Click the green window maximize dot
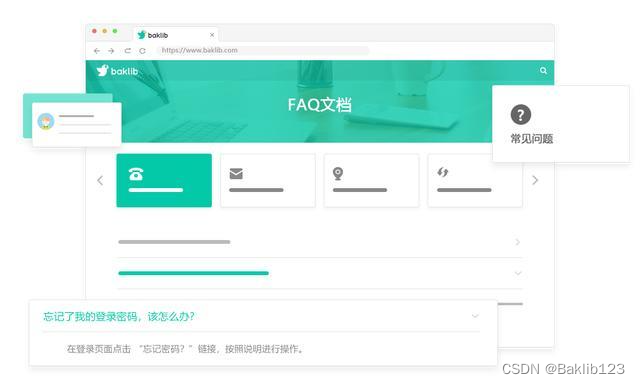Screen dimensions: 640x384 coord(115,31)
